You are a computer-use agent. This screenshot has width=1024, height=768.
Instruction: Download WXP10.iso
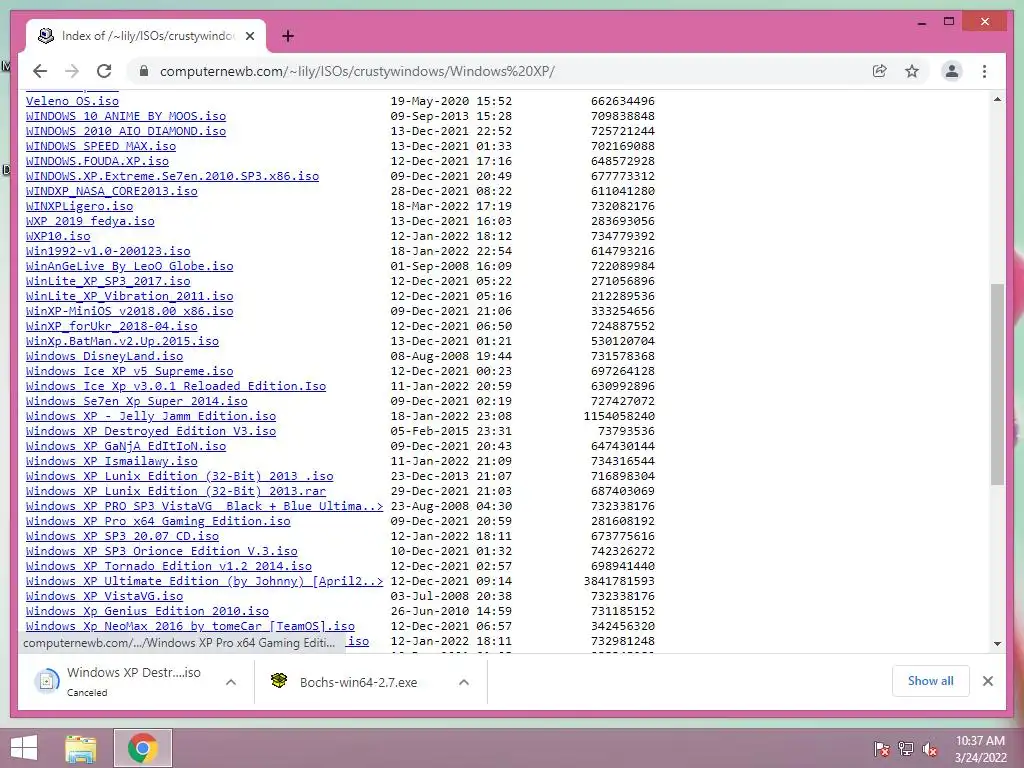tap(58, 236)
